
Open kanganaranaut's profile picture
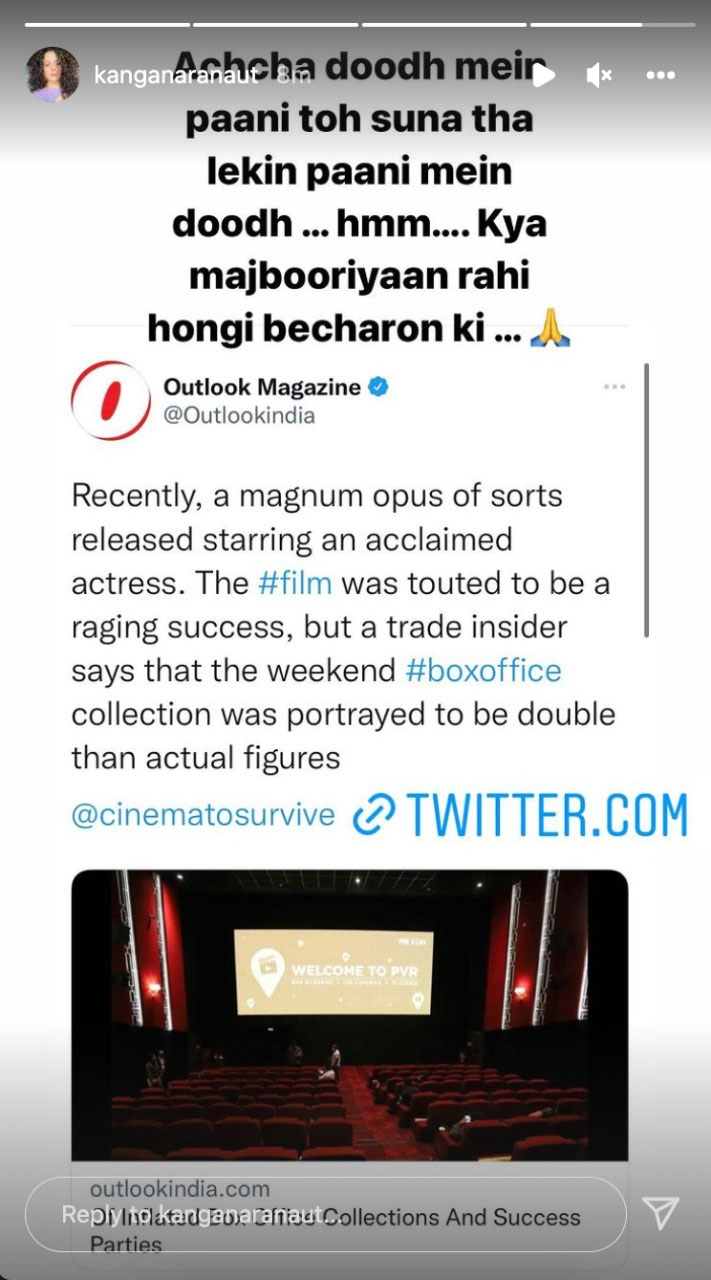53,75
